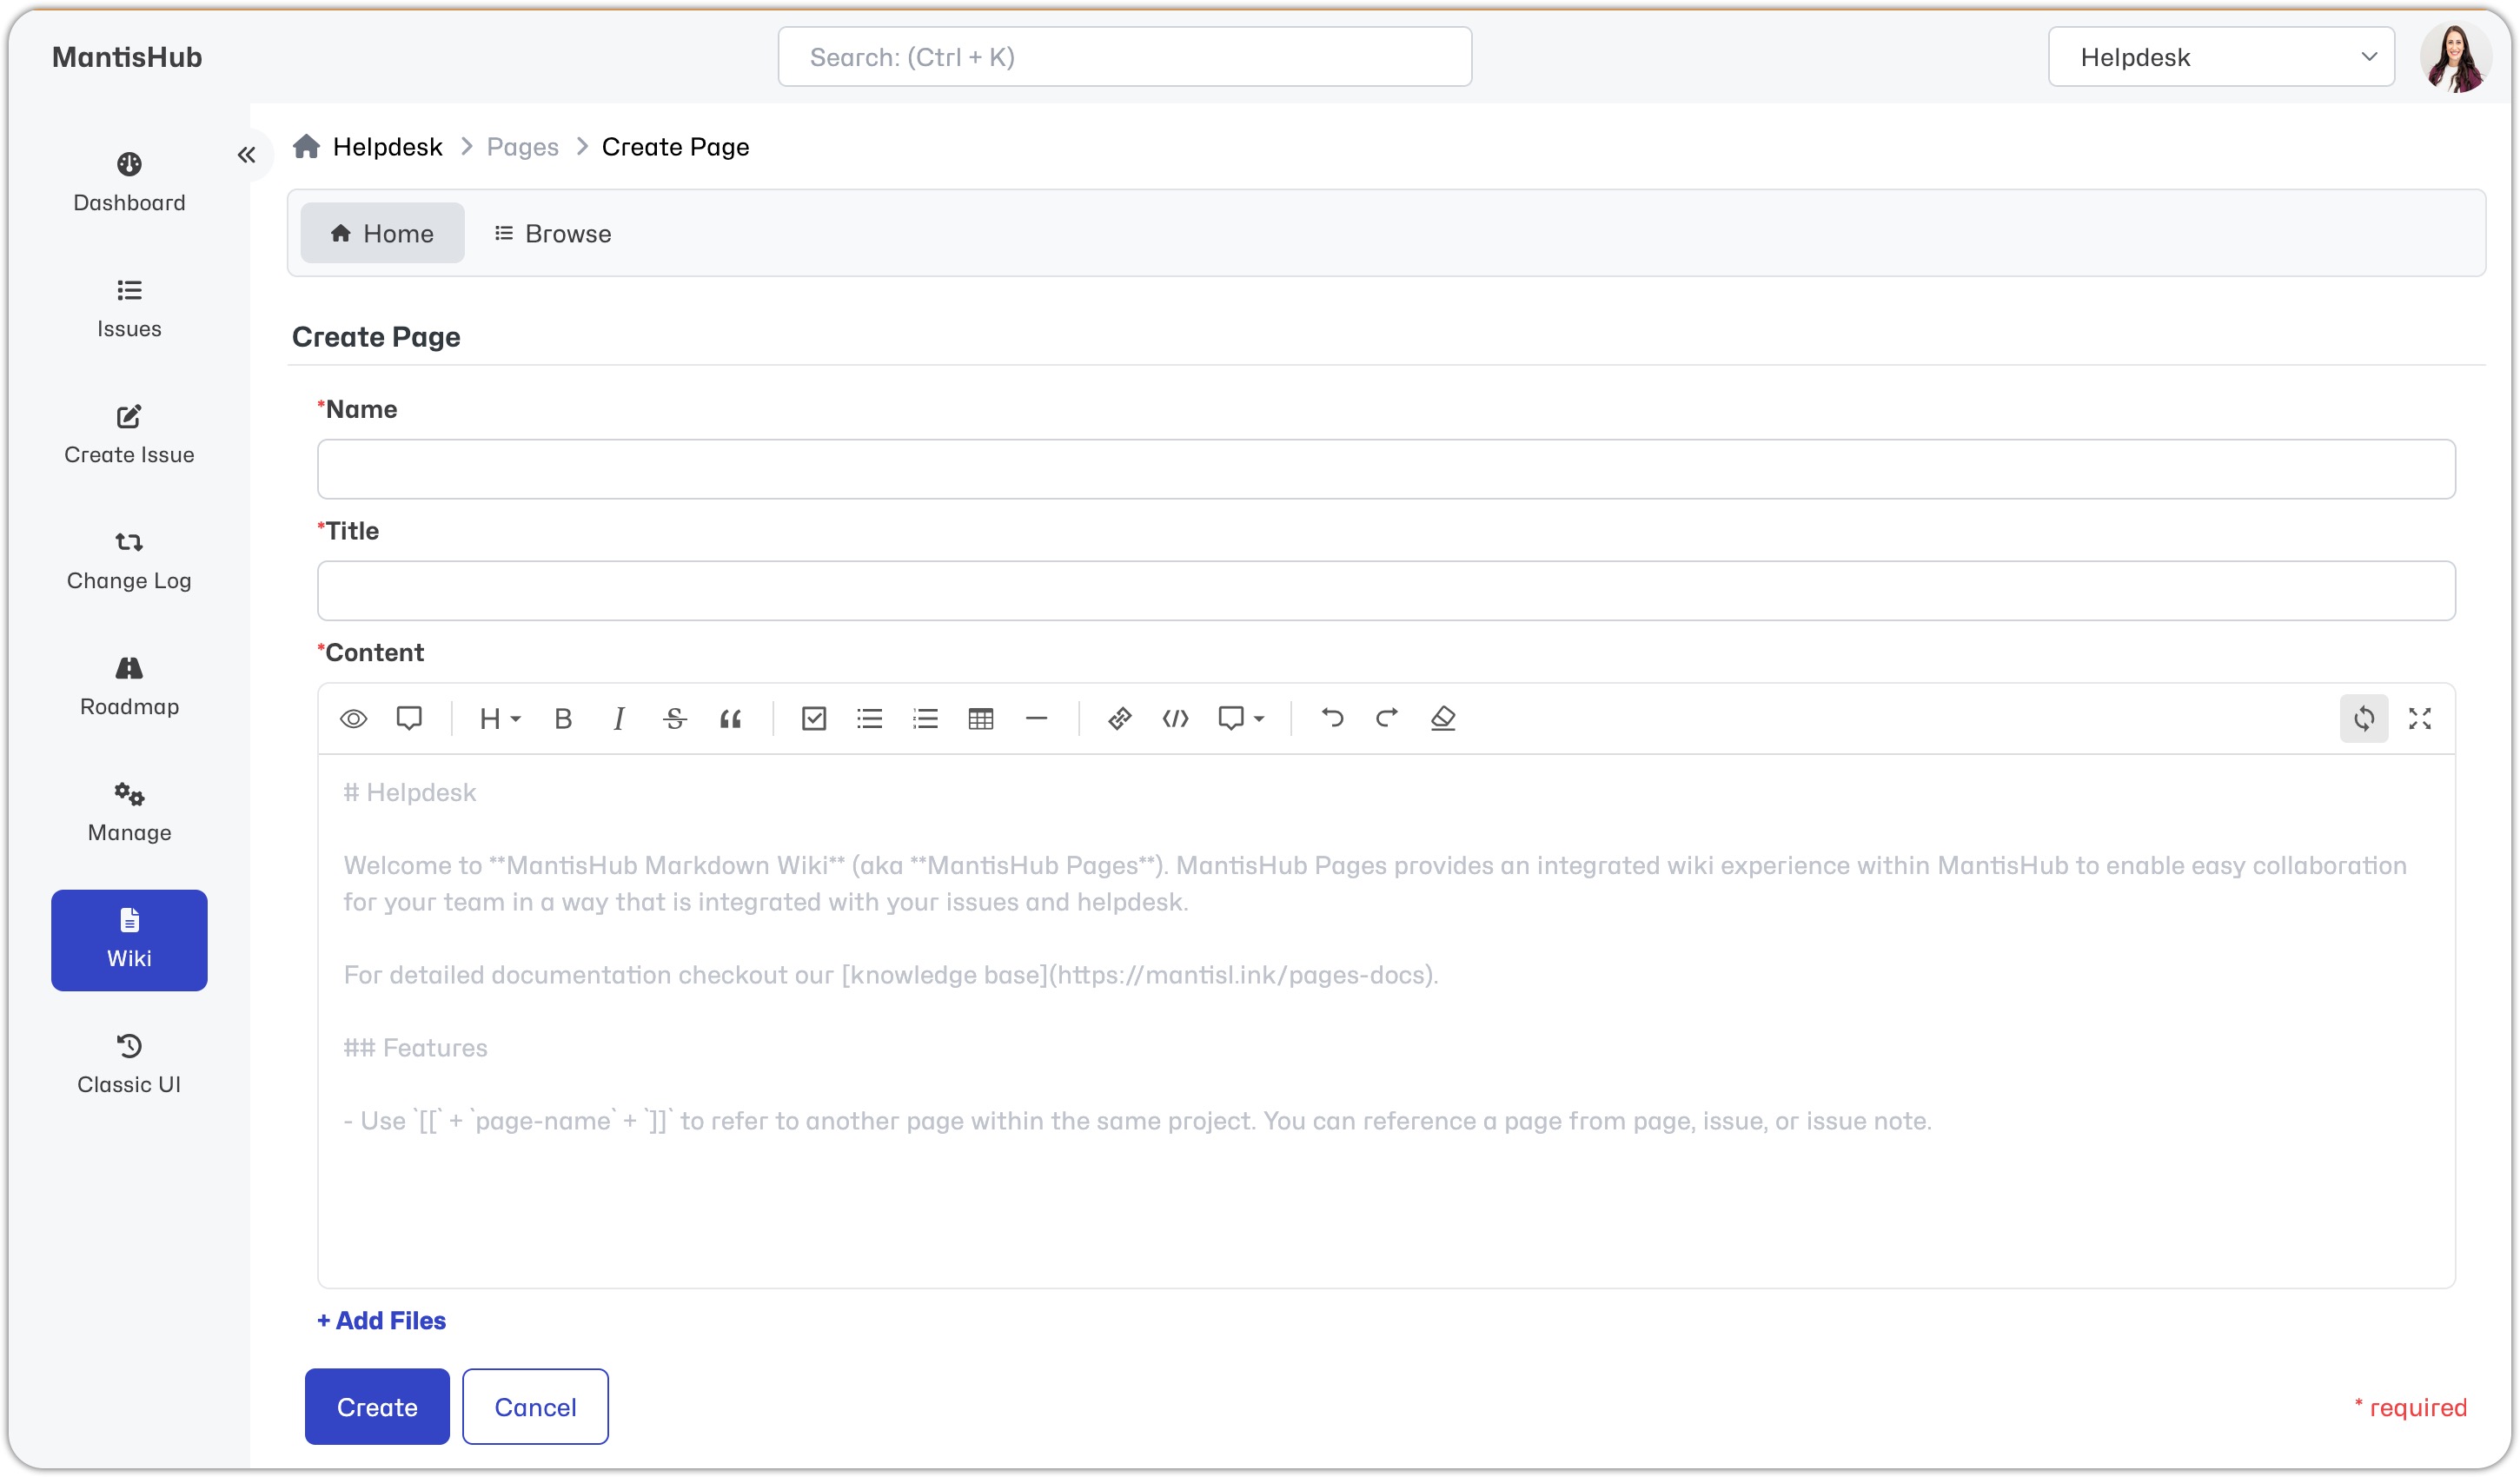This screenshot has width=2520, height=1477.
Task: Open the Dashboard from the sidebar
Action: tap(129, 183)
